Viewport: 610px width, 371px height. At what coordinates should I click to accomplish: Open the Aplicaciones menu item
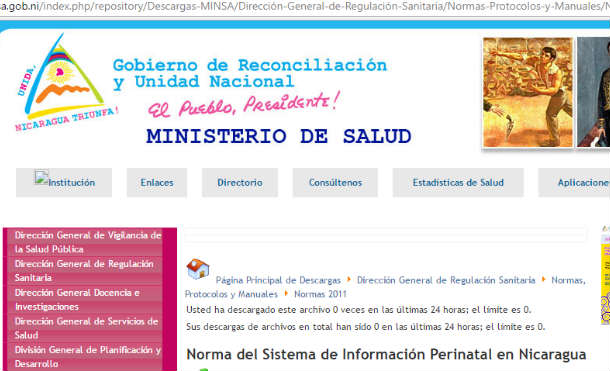574,182
